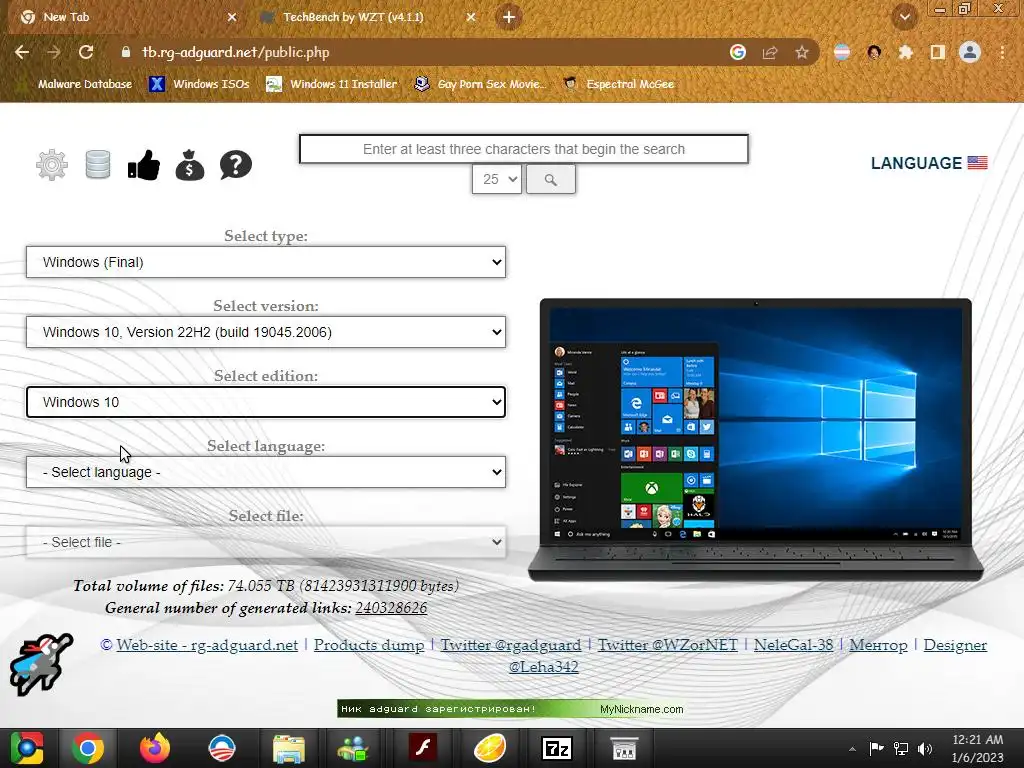Open Windows 11 Installer bookmark
Image resolution: width=1024 pixels, height=768 pixels.
tap(332, 84)
